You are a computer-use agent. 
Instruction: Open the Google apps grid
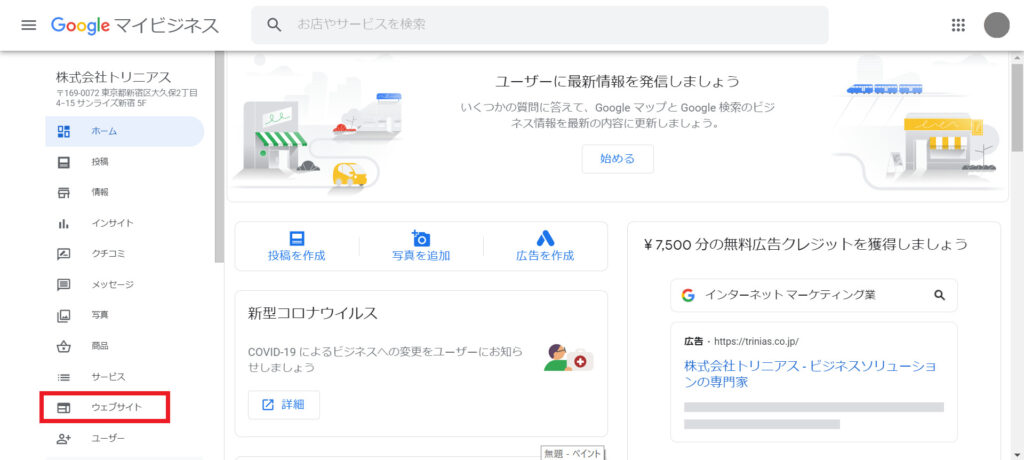click(958, 25)
